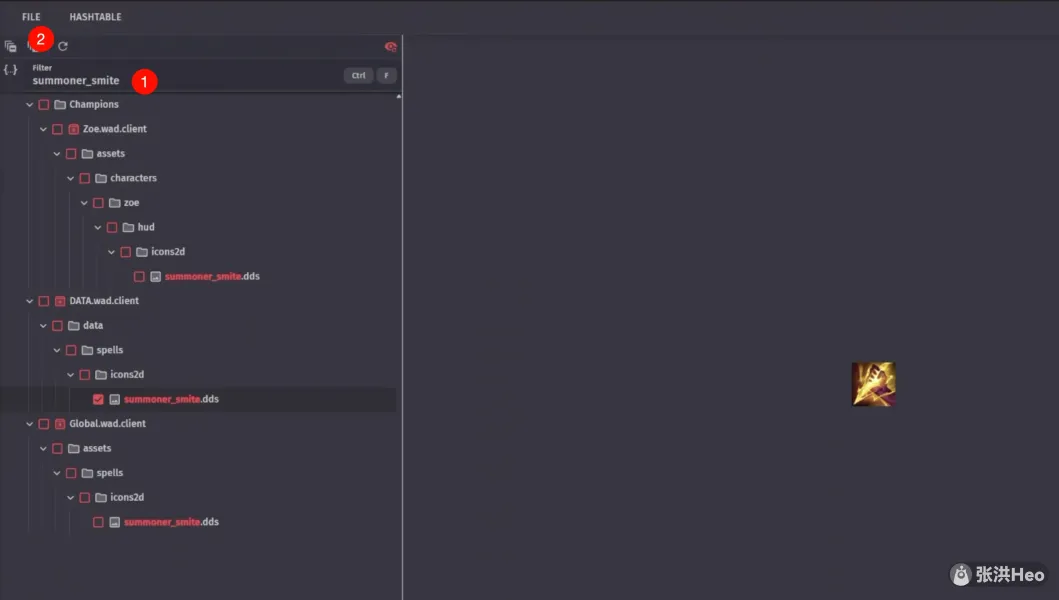
Task: Click the Filter text input field
Action: 180,80
